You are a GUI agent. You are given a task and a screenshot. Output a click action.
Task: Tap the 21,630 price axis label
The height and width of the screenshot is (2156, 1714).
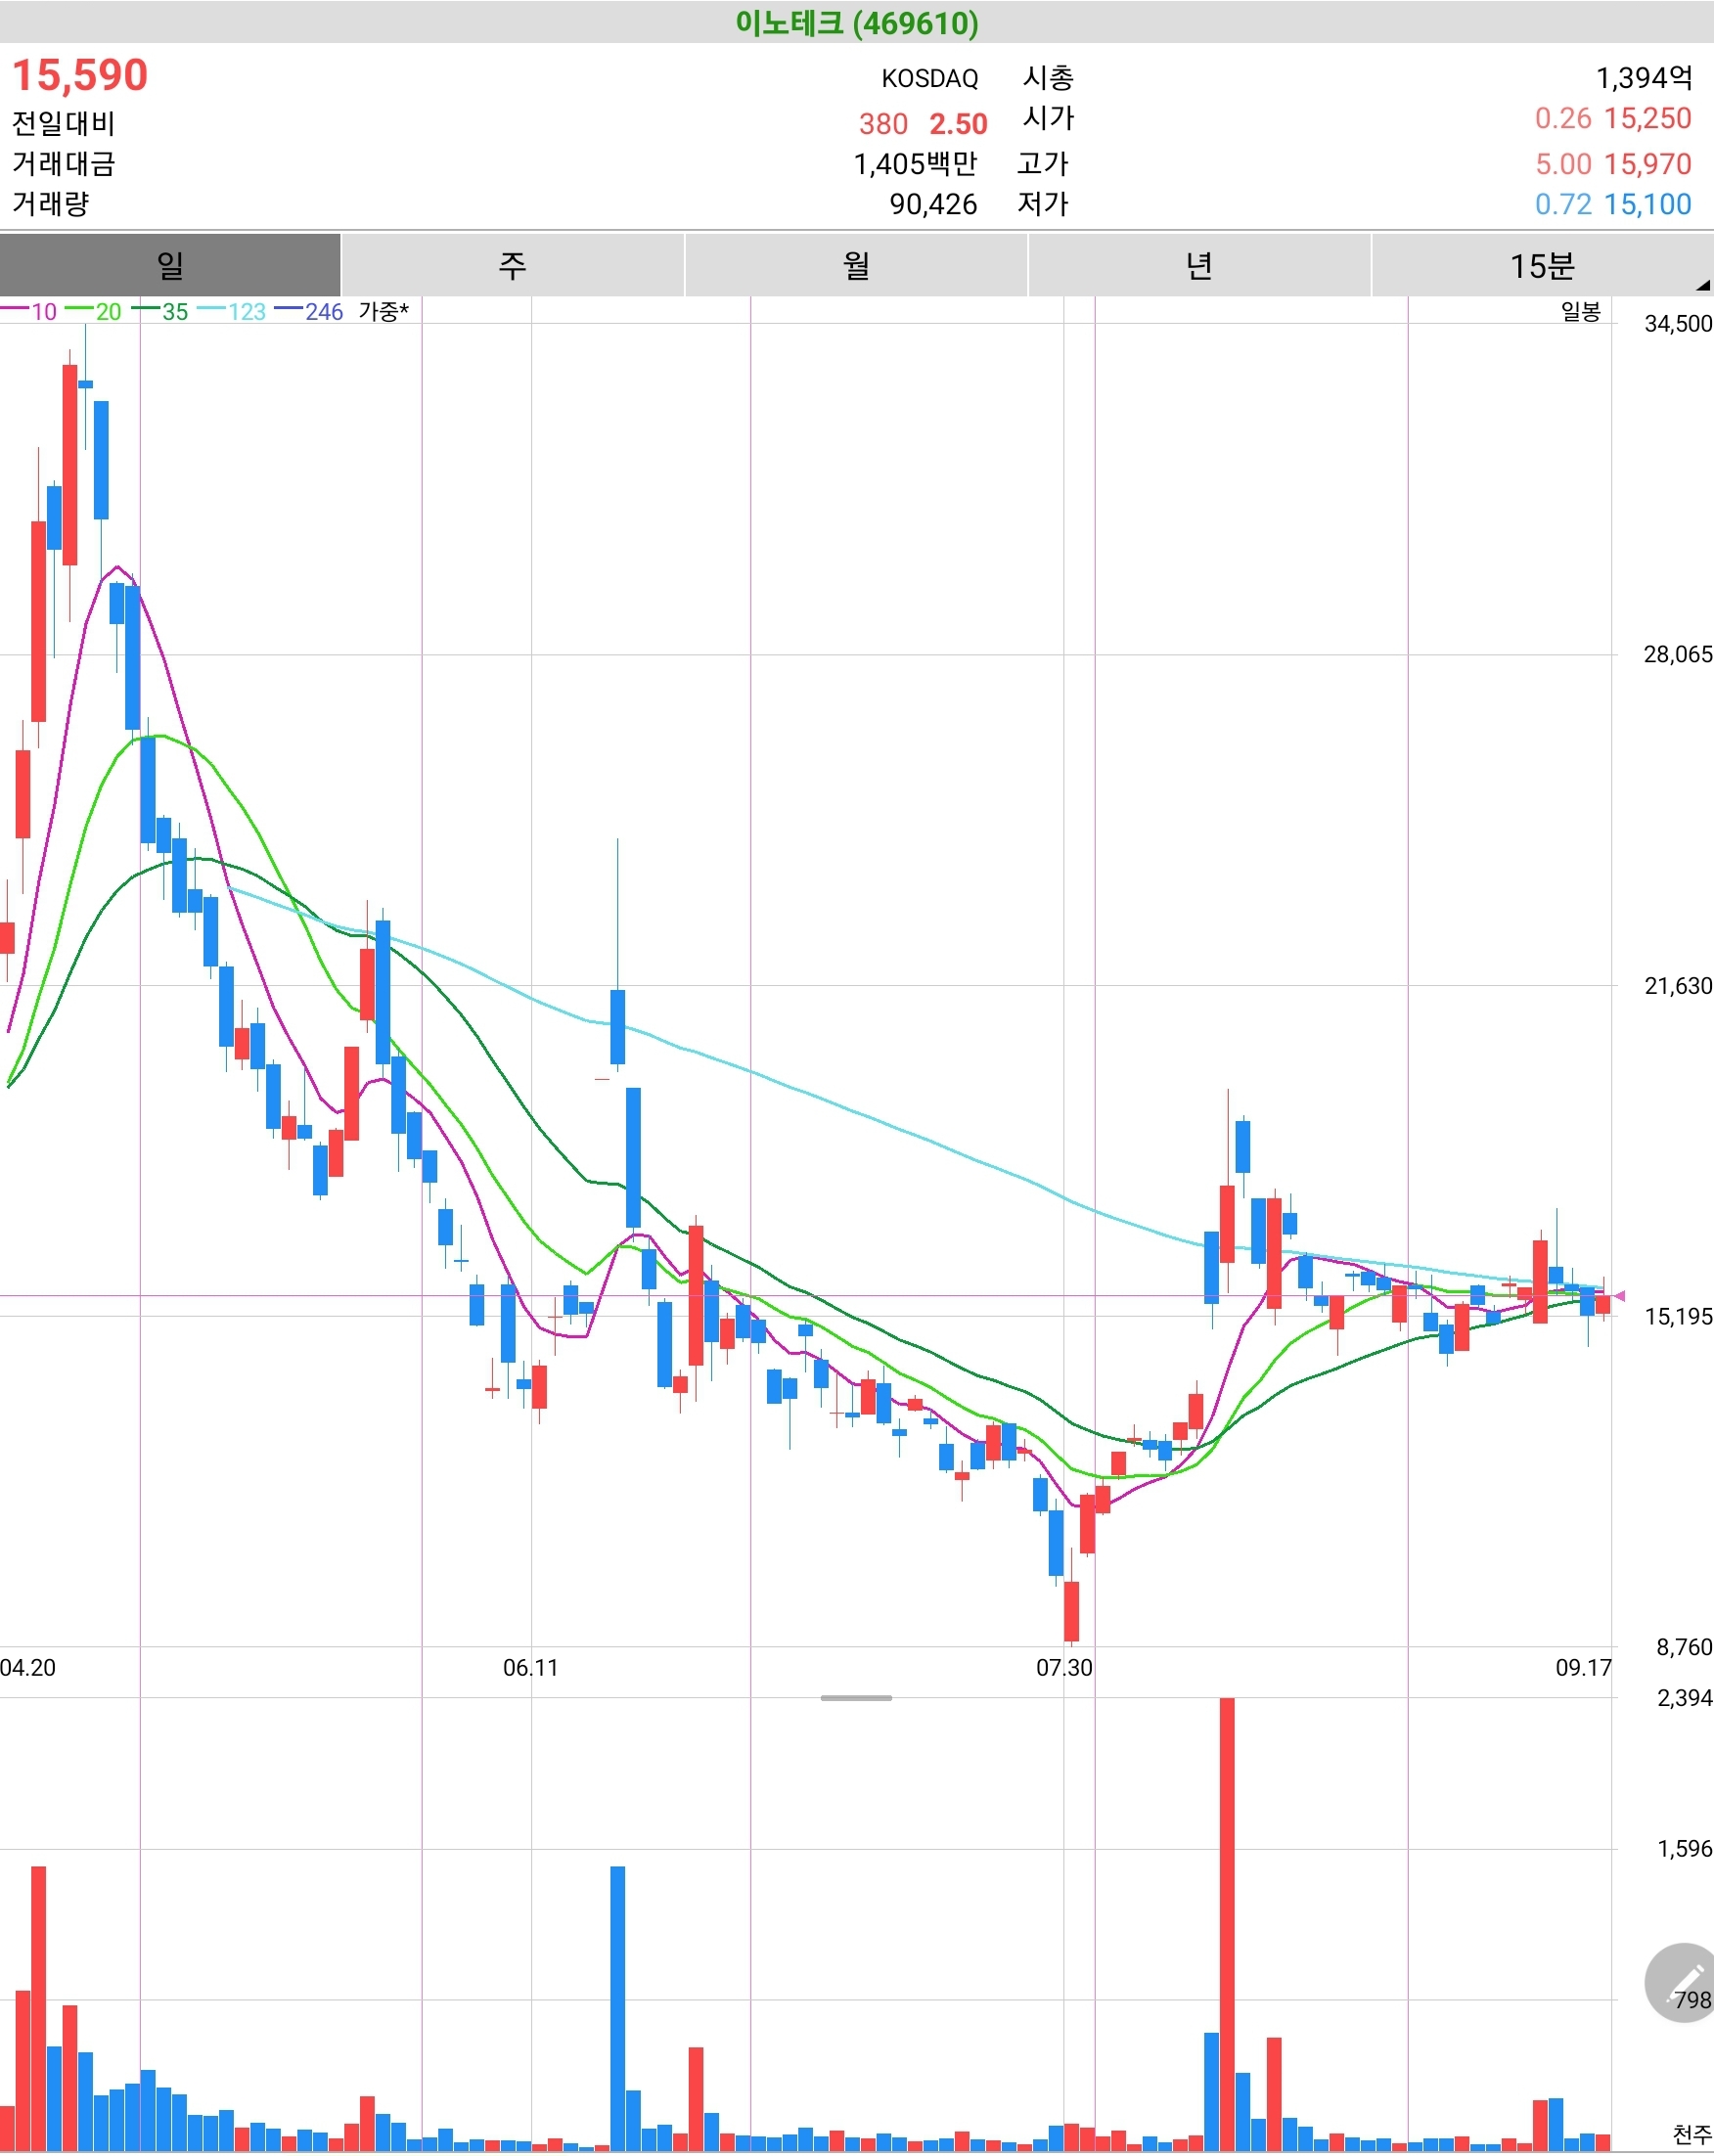(1678, 985)
